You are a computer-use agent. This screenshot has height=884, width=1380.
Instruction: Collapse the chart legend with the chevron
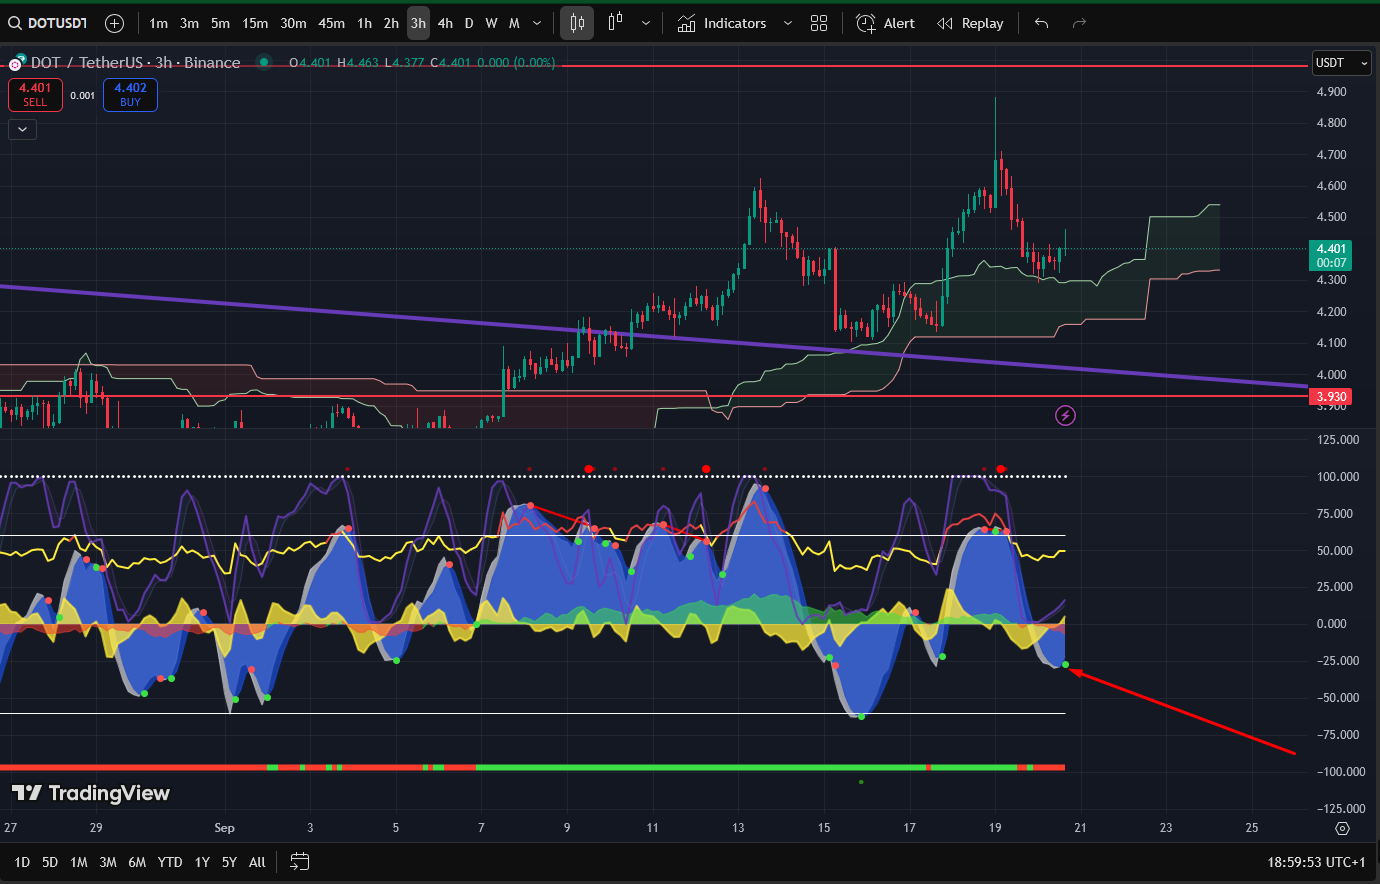click(x=22, y=129)
